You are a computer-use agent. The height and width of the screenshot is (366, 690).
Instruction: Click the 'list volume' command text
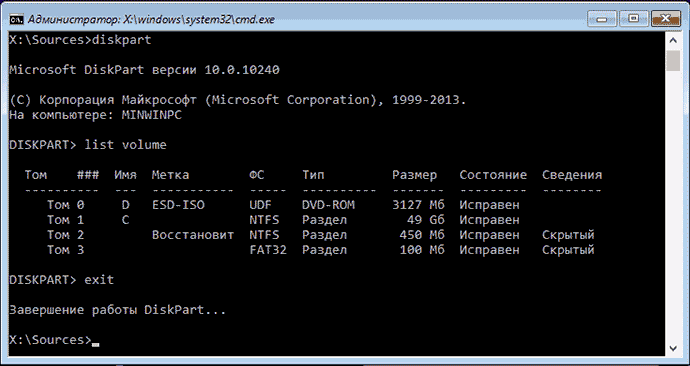[x=125, y=145]
